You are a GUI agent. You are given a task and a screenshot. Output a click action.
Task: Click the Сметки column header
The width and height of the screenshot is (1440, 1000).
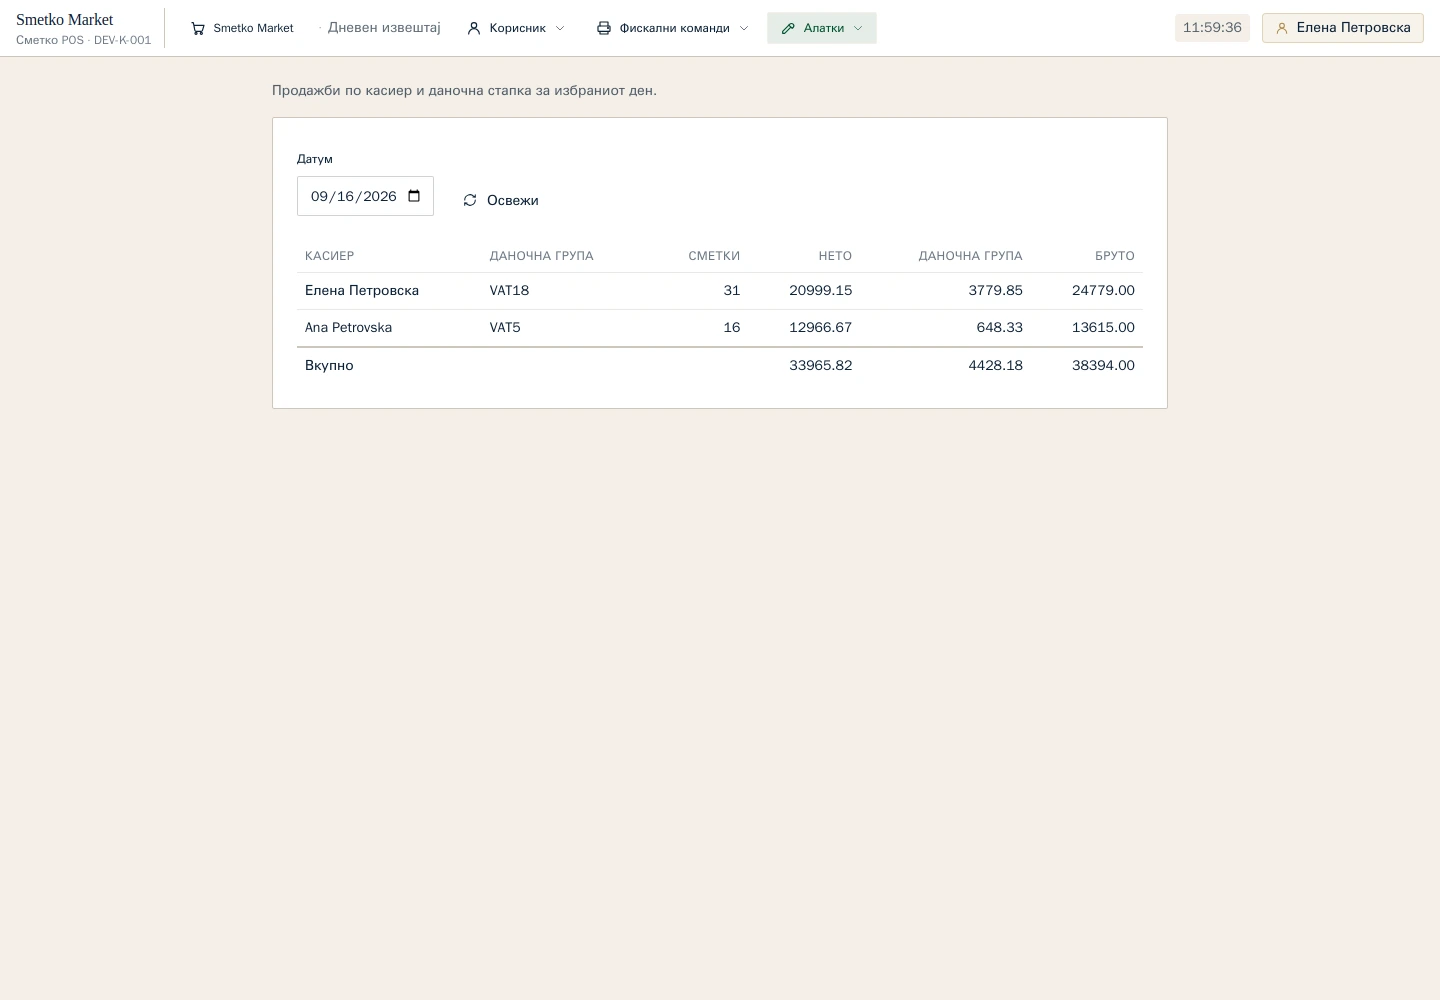click(714, 256)
